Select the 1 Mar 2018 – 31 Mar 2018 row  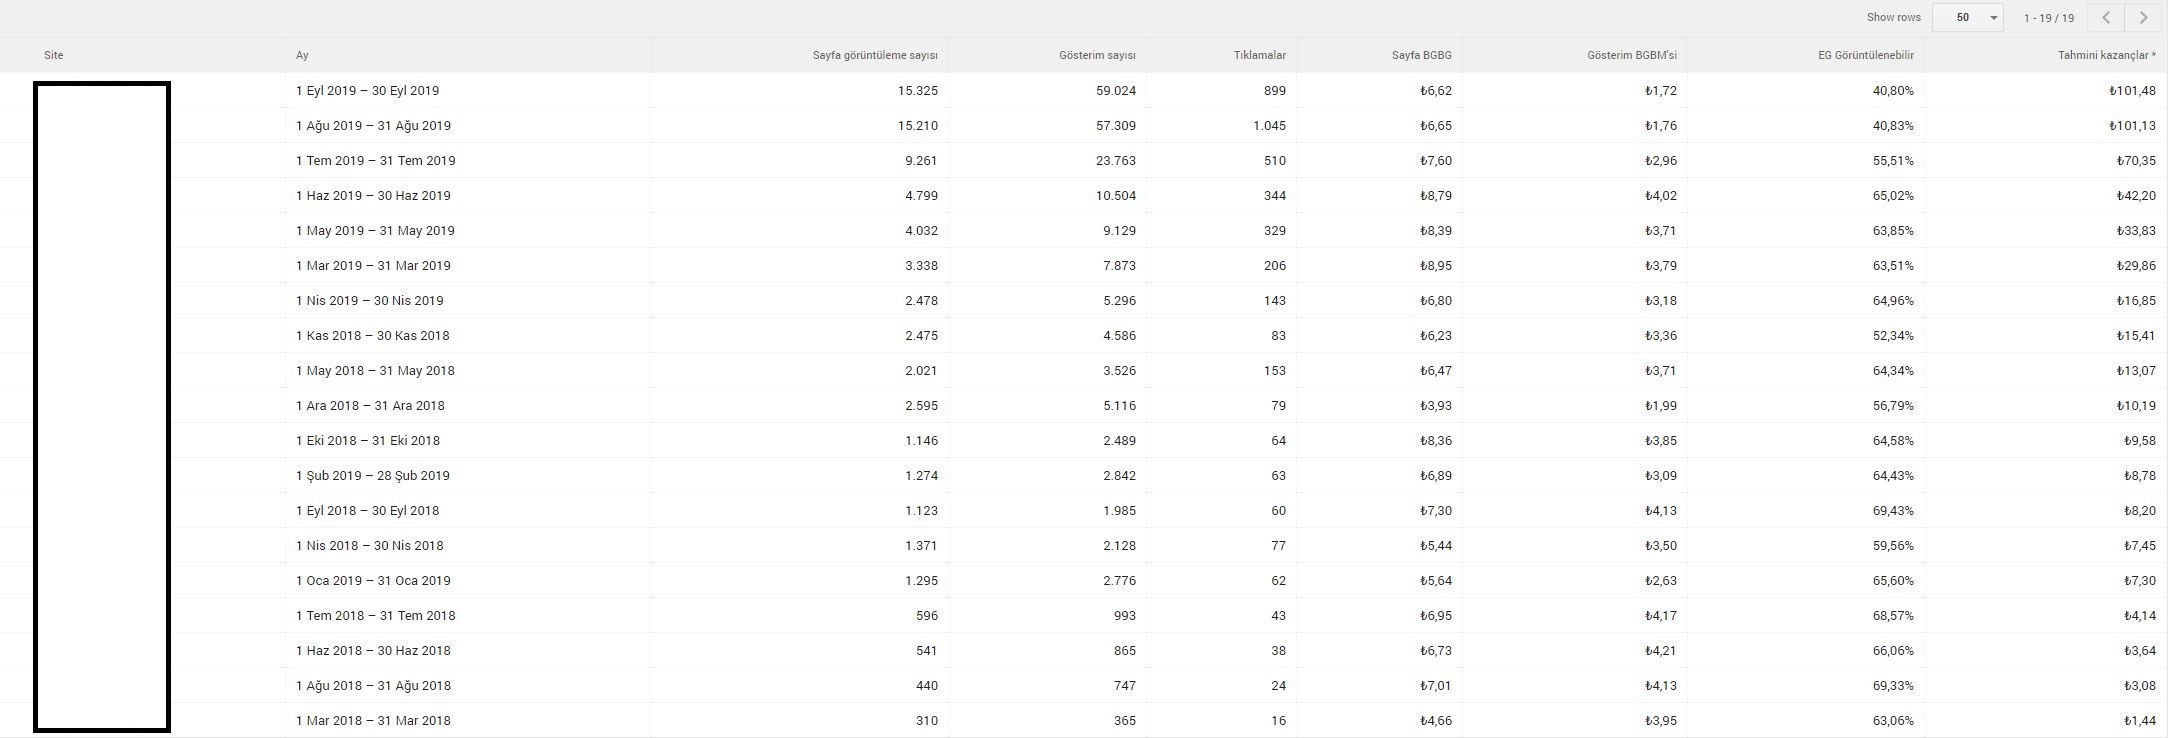click(1084, 720)
